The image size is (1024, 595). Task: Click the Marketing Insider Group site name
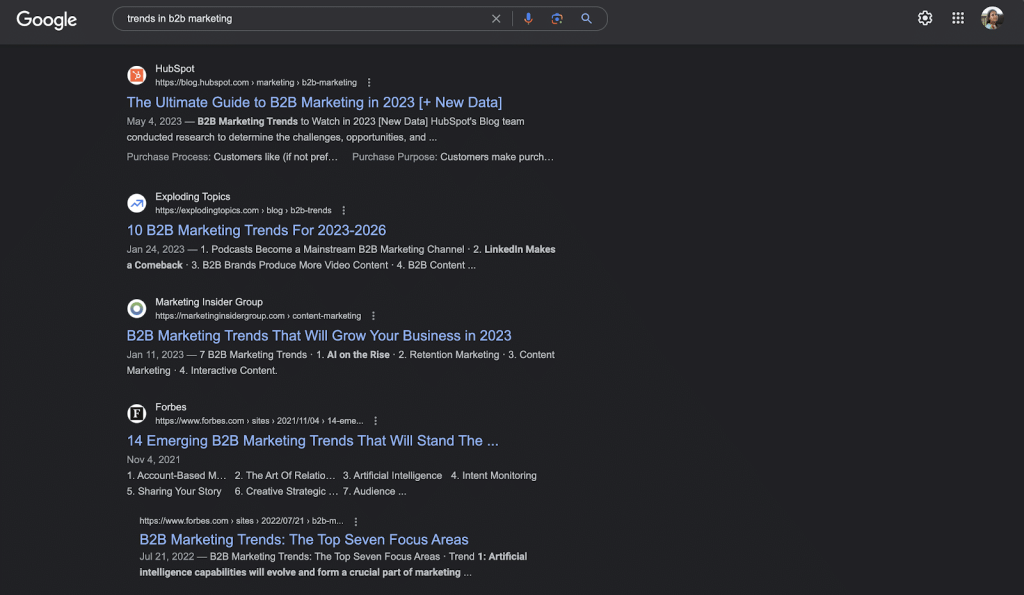[x=209, y=302]
